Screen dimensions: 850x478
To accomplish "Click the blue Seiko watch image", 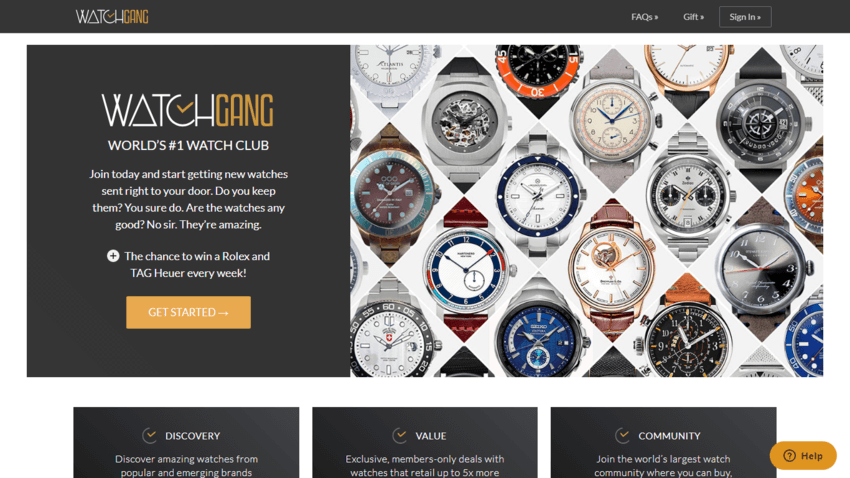I will click(x=539, y=336).
